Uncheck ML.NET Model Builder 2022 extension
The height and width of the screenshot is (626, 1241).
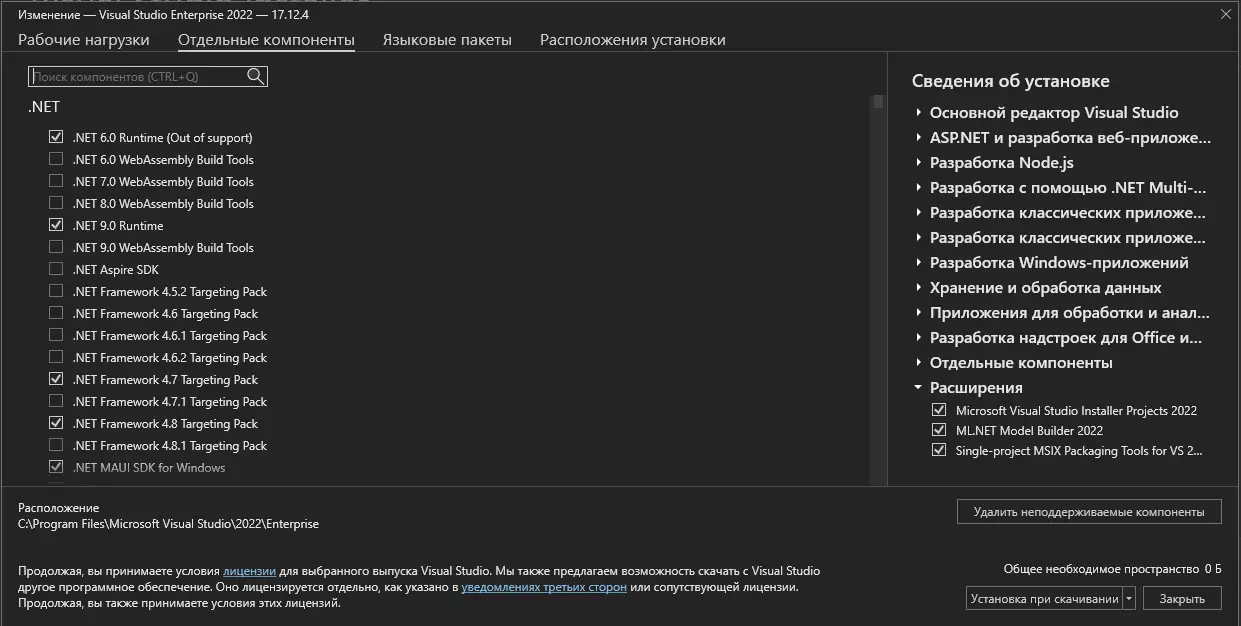(938, 430)
